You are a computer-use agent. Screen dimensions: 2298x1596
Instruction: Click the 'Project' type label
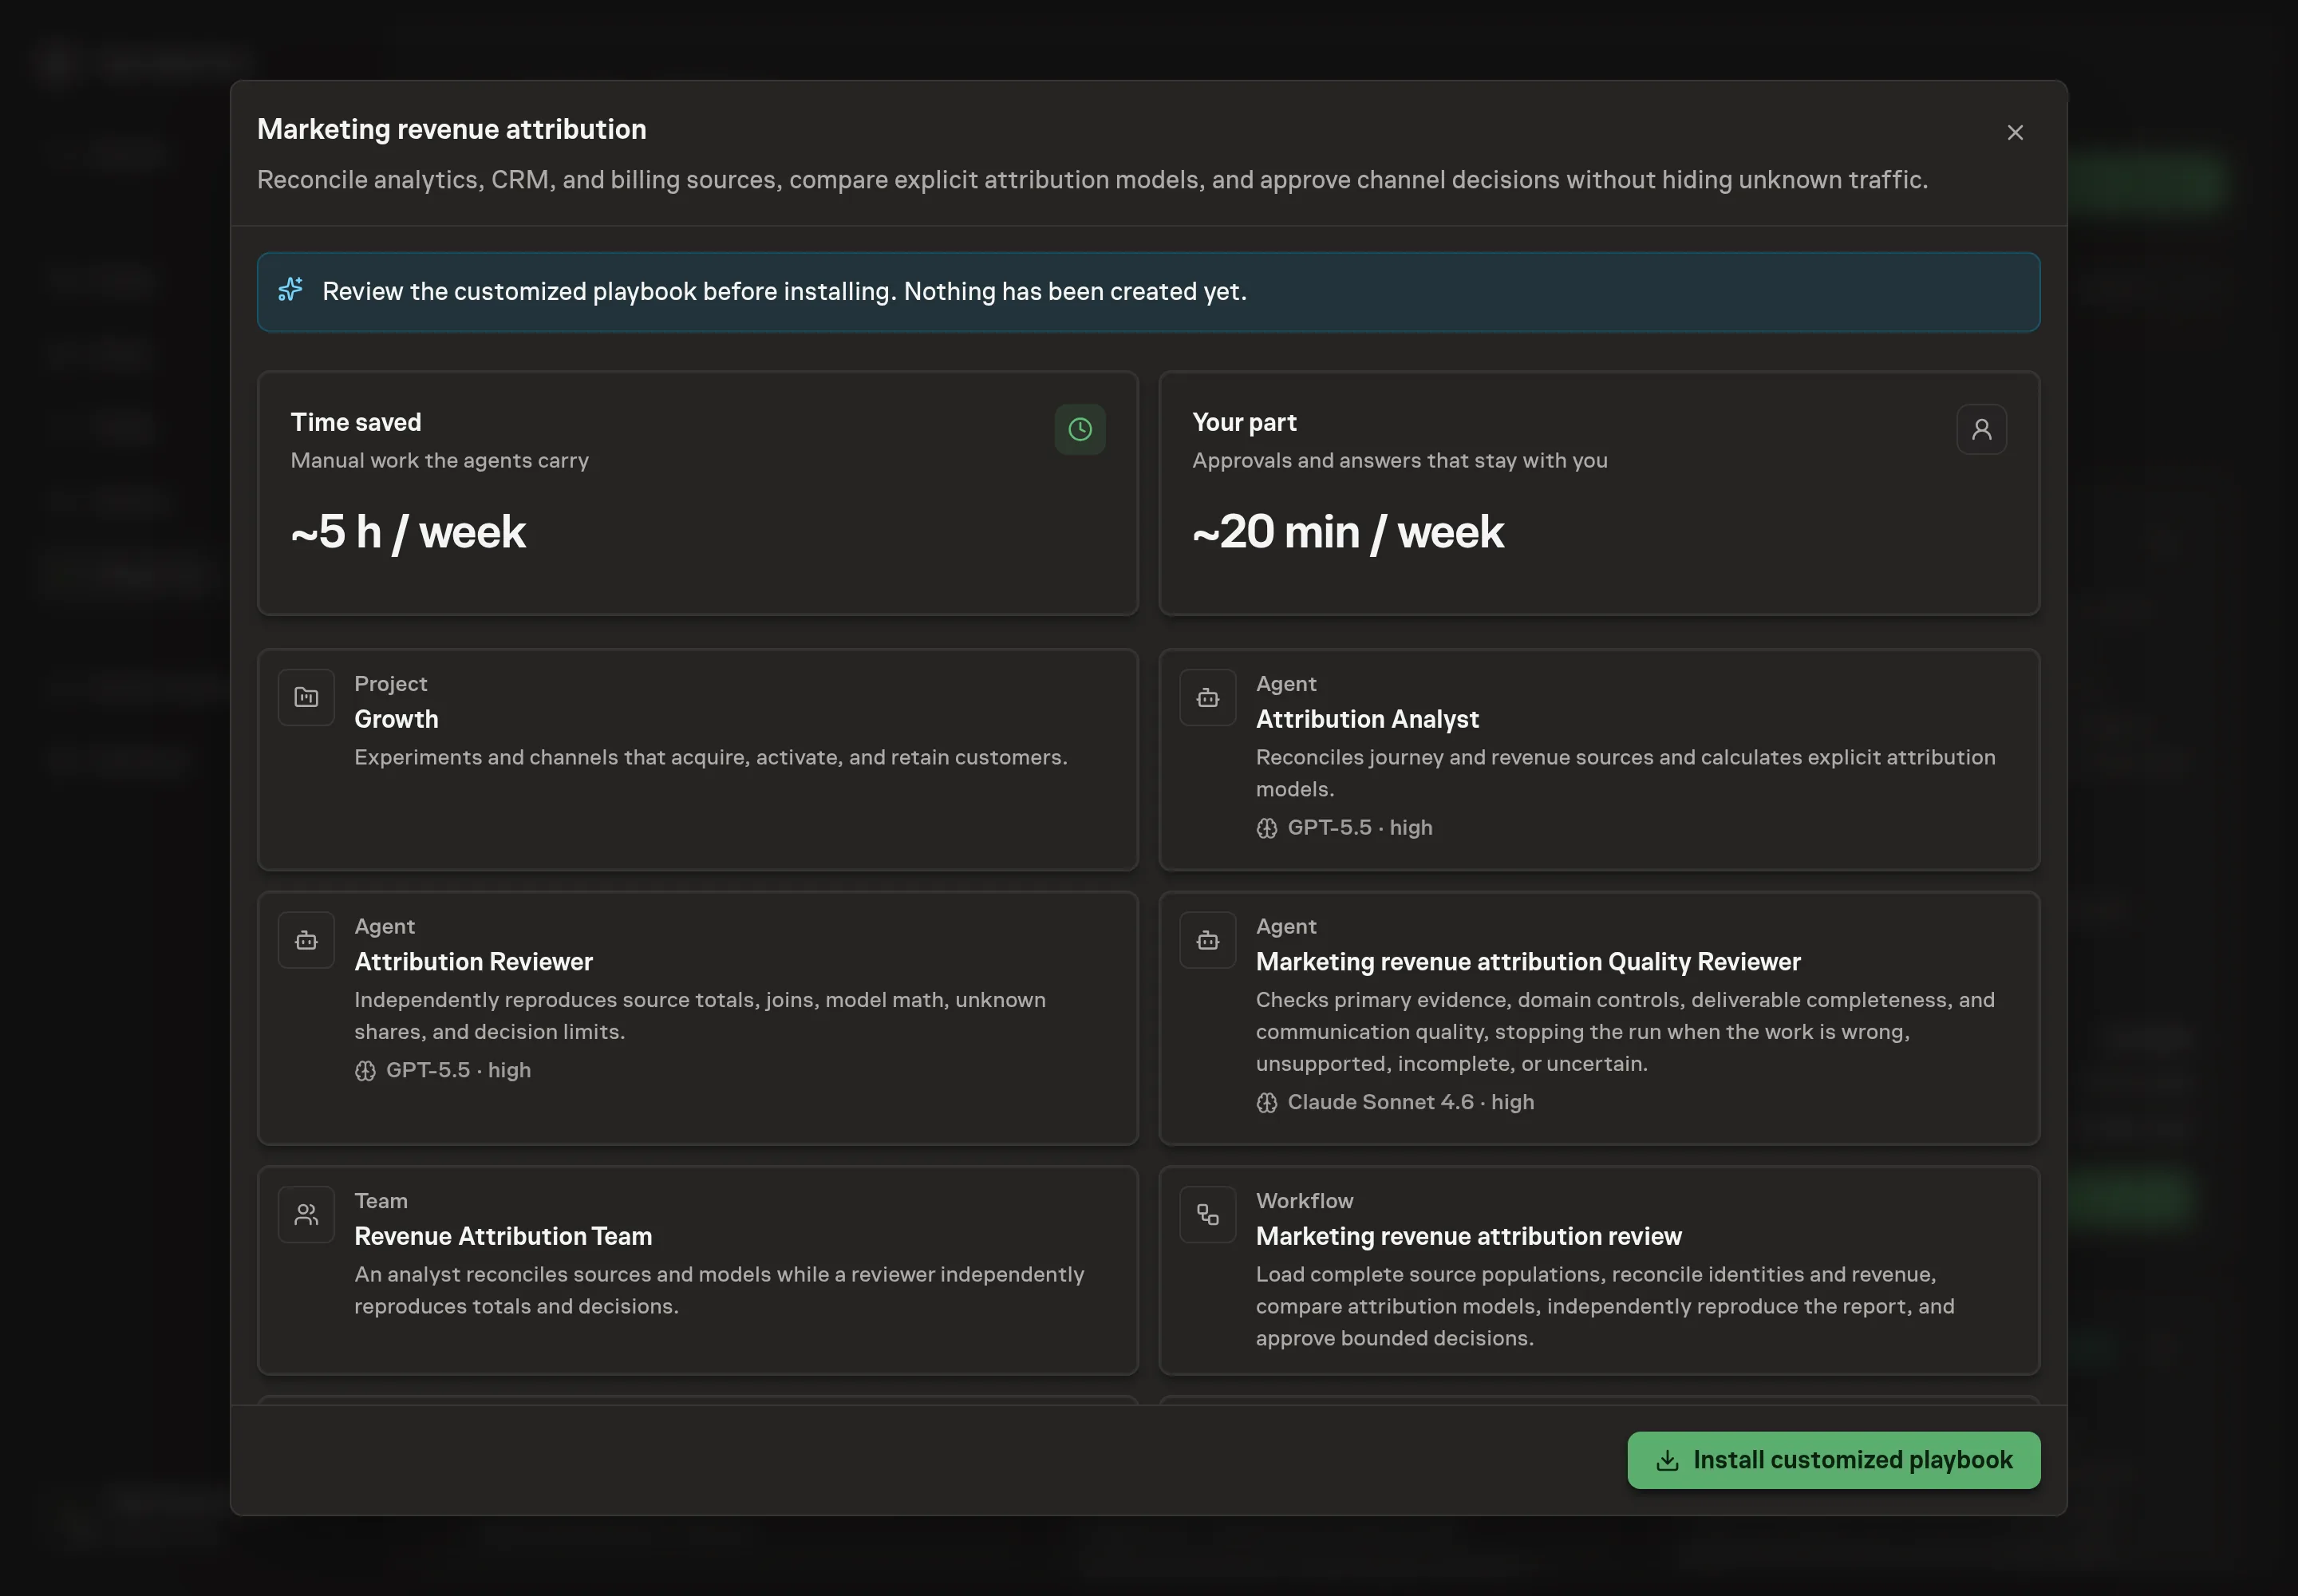[390, 684]
